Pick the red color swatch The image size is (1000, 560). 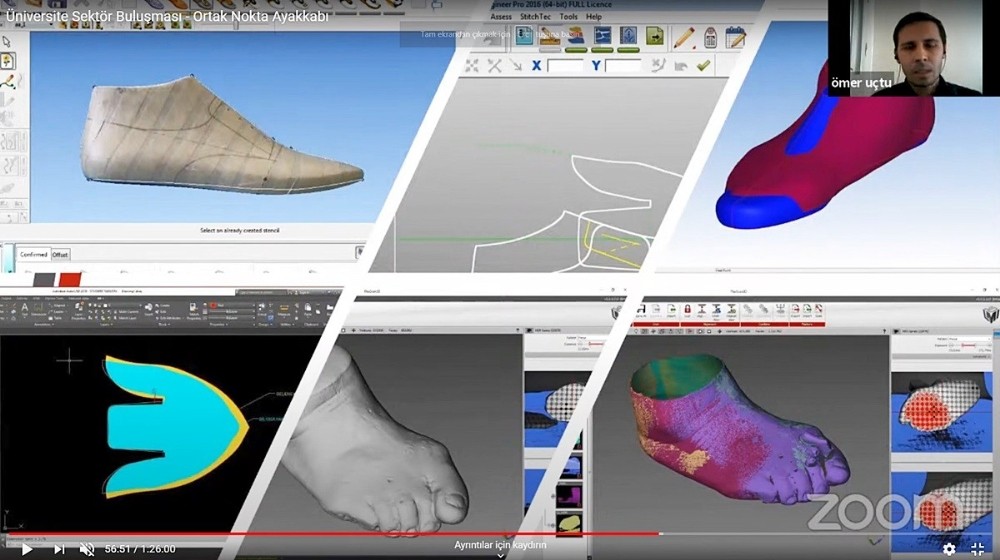tap(69, 278)
